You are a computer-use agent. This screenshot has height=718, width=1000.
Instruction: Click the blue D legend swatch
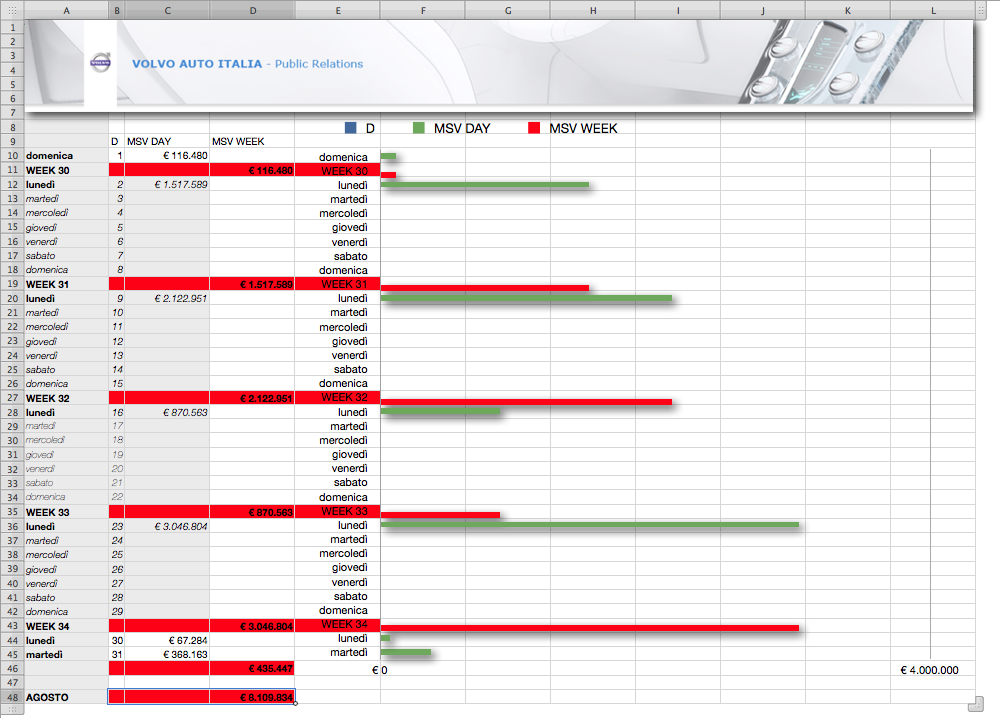coord(350,128)
